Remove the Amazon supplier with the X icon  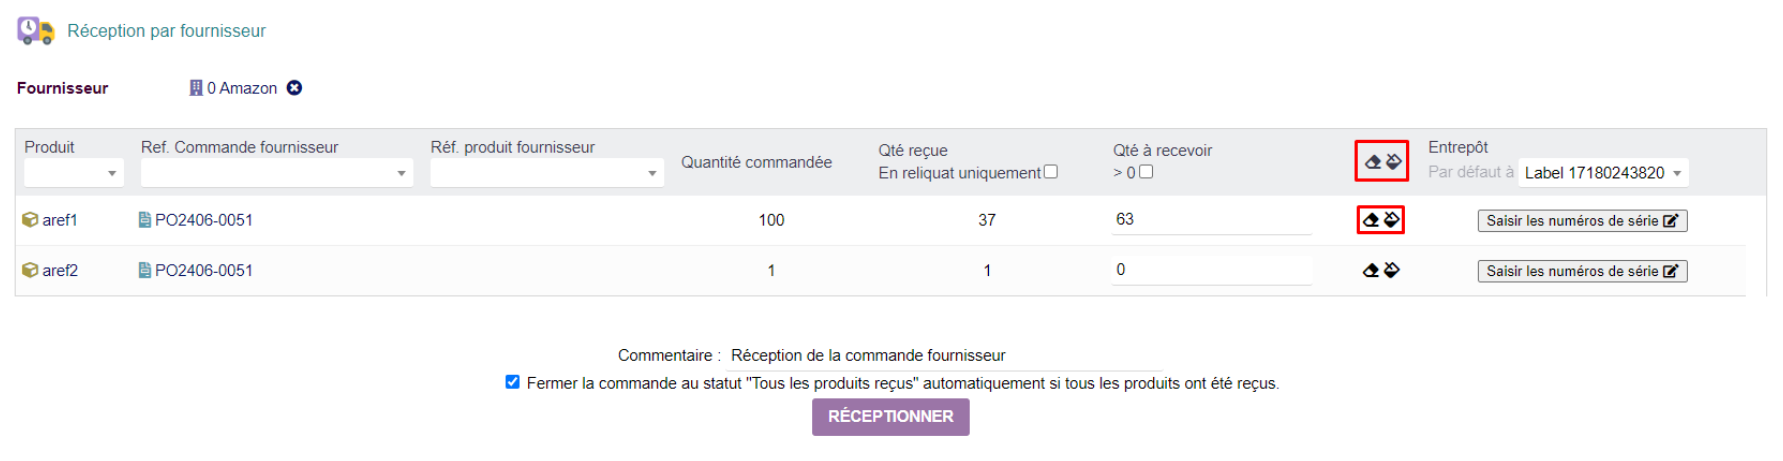coord(294,88)
